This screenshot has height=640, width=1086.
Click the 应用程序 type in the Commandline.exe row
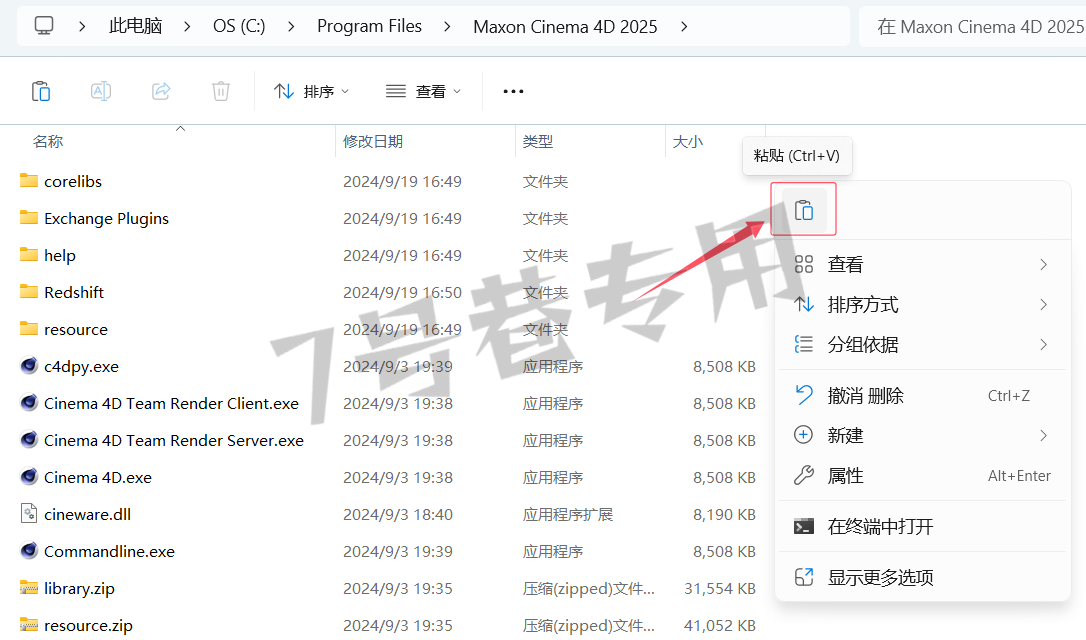coord(553,551)
